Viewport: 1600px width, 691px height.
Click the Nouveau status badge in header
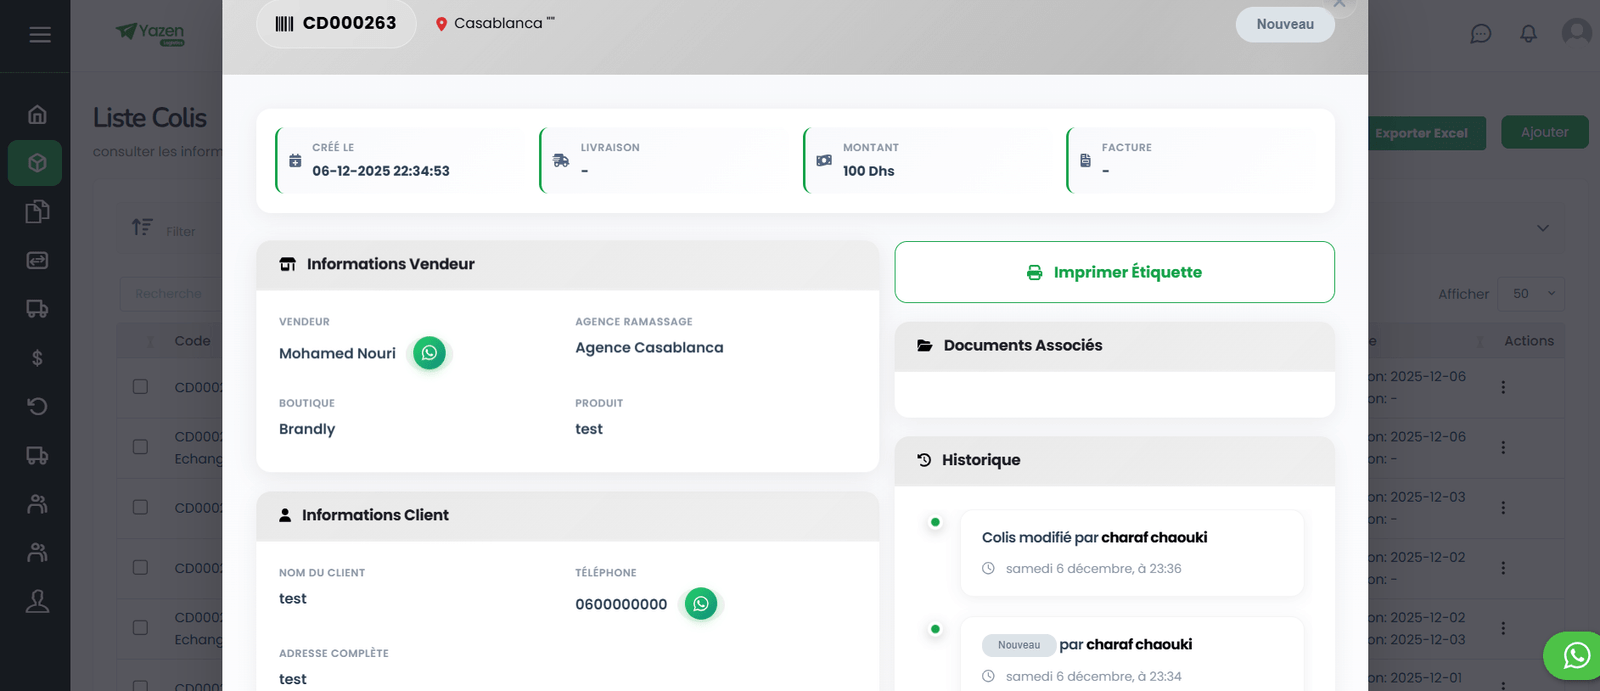(1284, 25)
